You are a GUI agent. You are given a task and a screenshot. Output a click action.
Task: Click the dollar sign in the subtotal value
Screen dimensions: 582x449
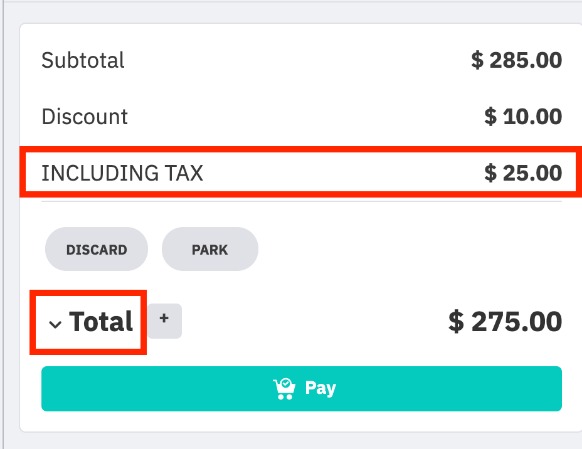tap(477, 60)
